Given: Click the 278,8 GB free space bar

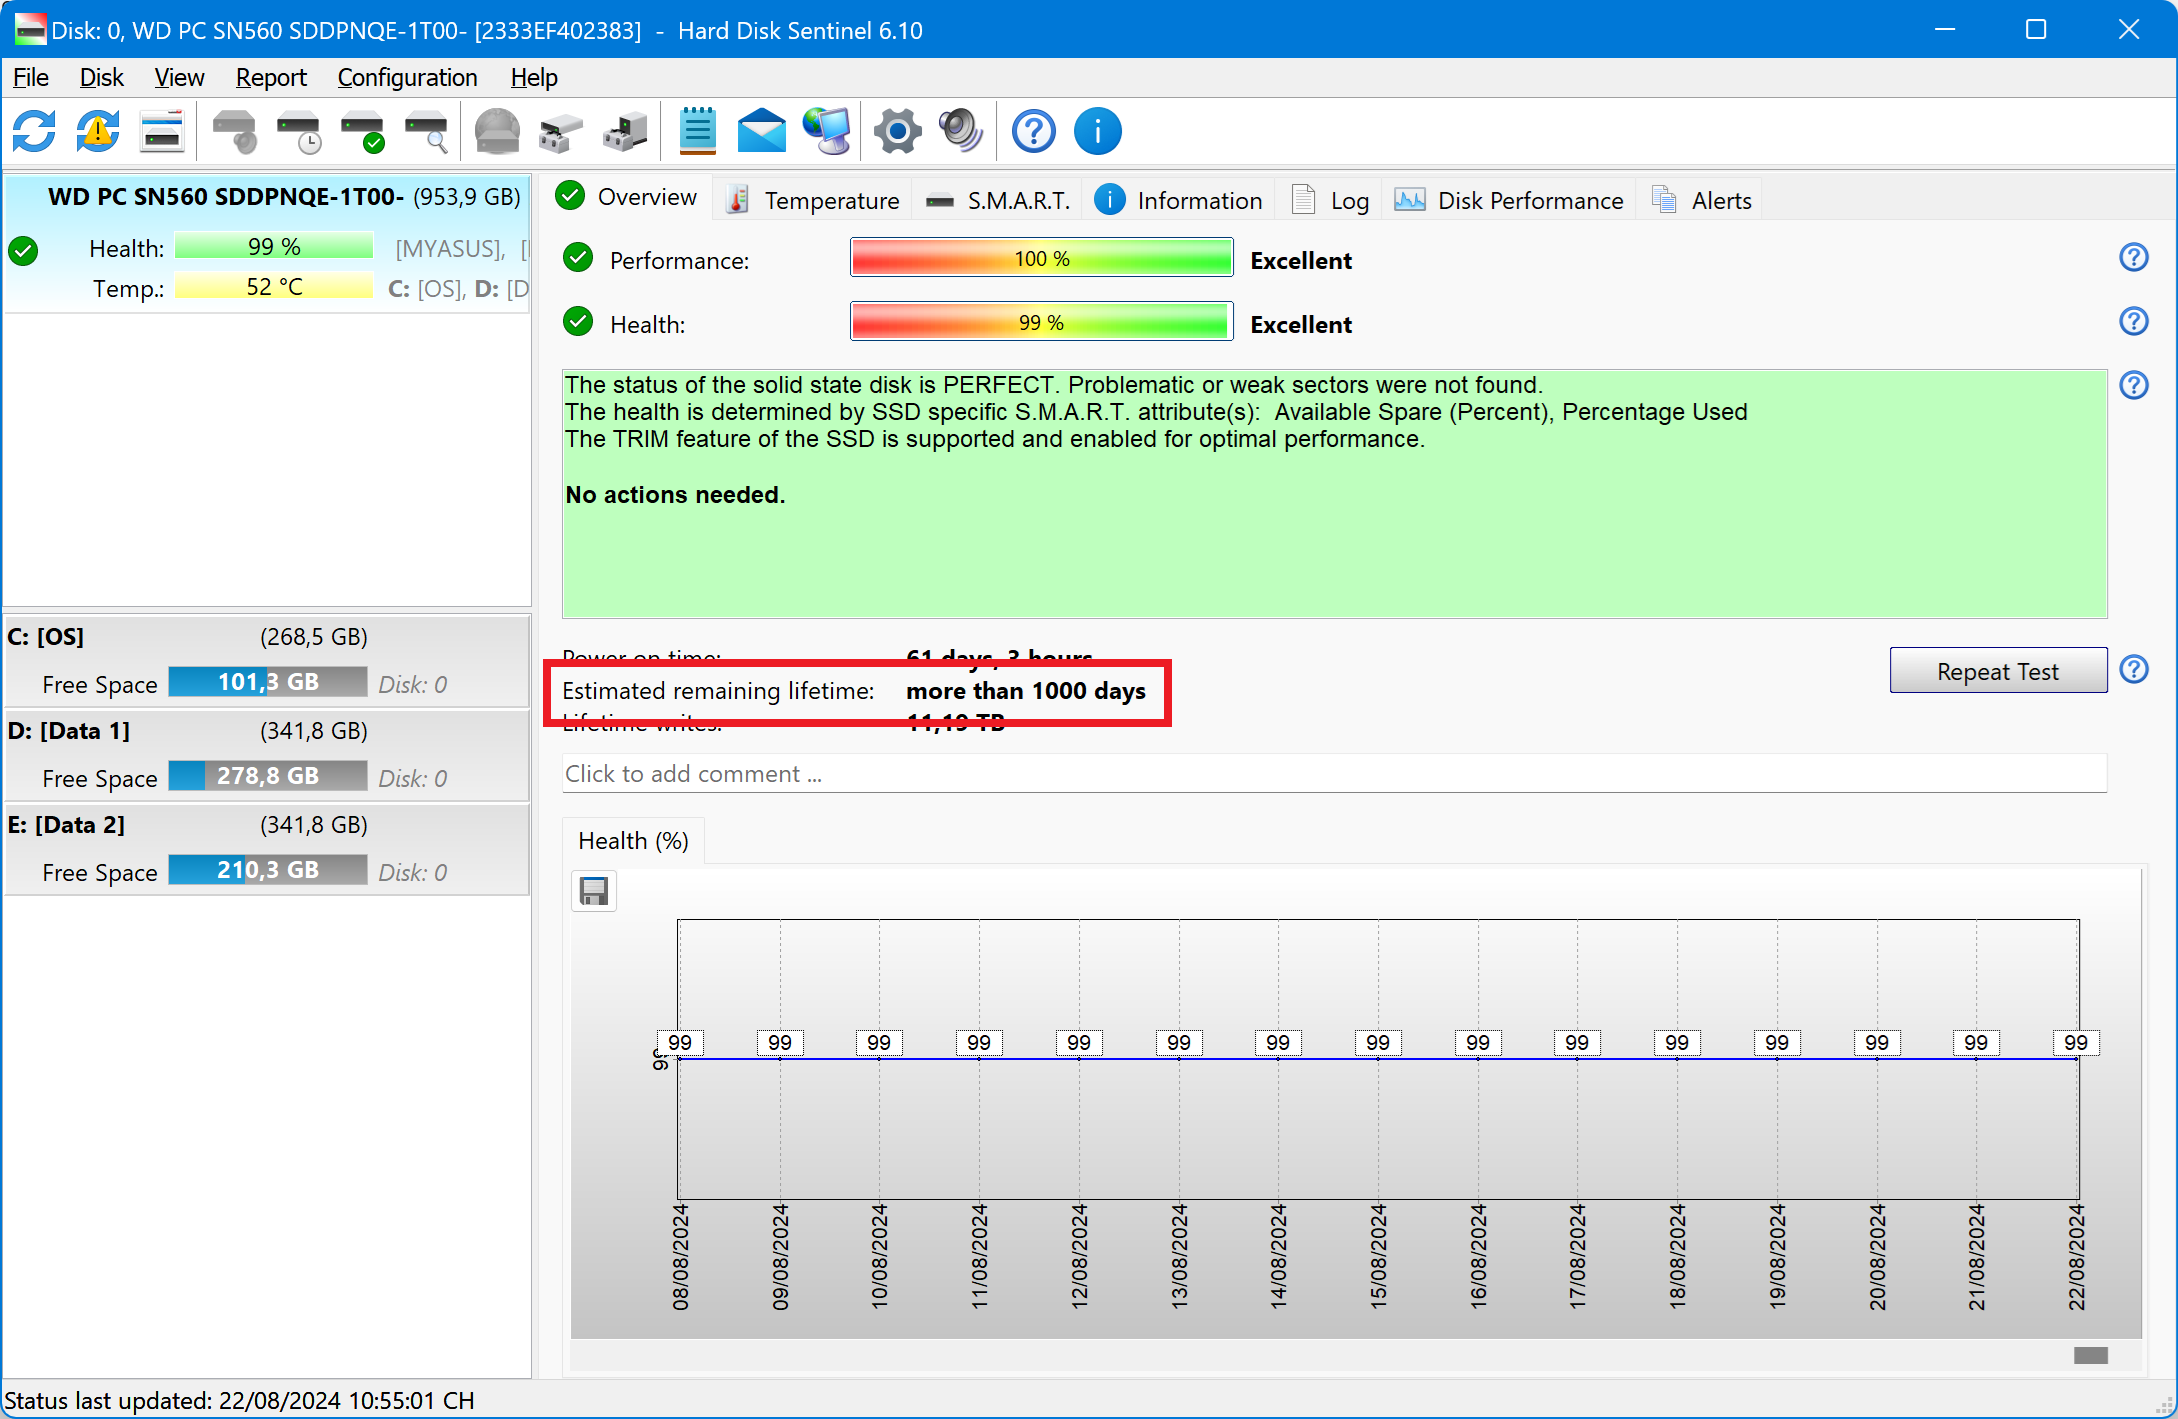Looking at the screenshot, I should coord(268,776).
